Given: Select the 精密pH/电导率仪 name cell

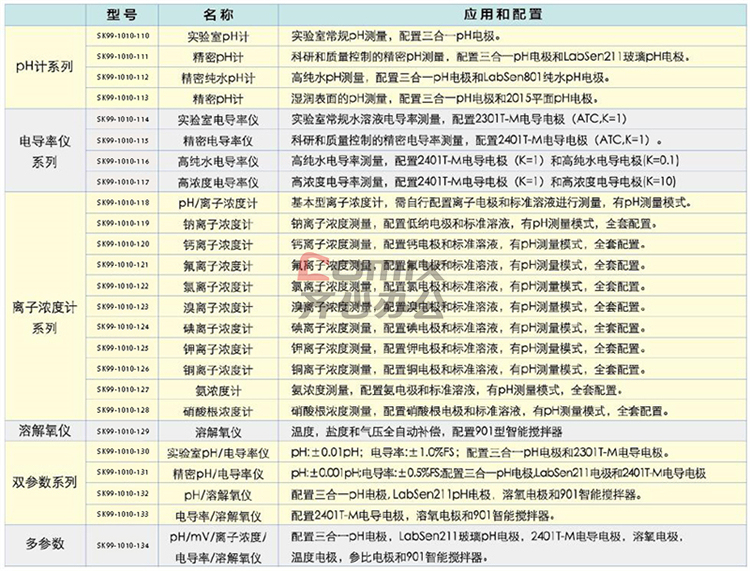Looking at the screenshot, I should [x=218, y=473].
